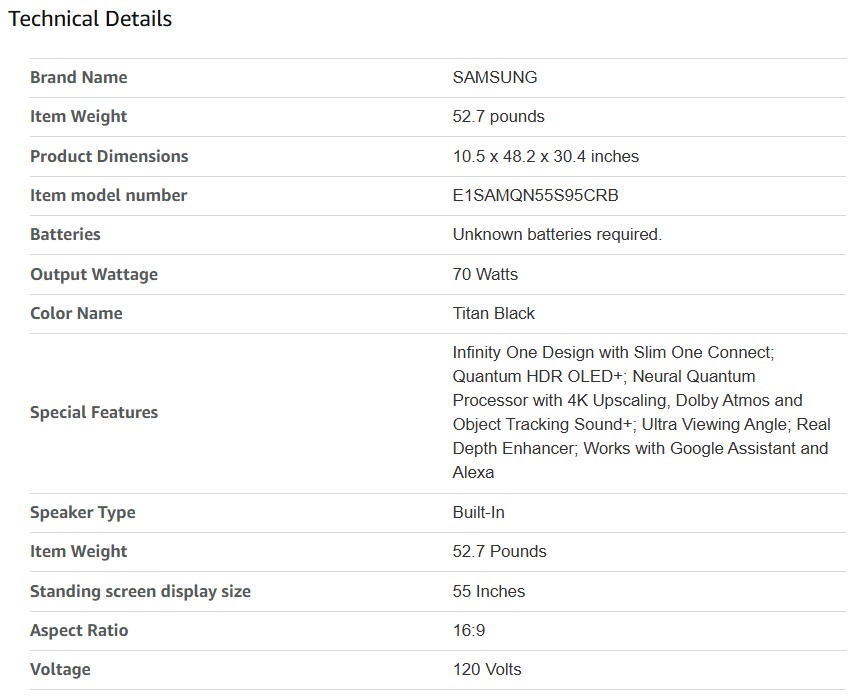The height and width of the screenshot is (700, 864).
Task: Click the model number E1SAMQN55S95CRB
Action: point(535,195)
